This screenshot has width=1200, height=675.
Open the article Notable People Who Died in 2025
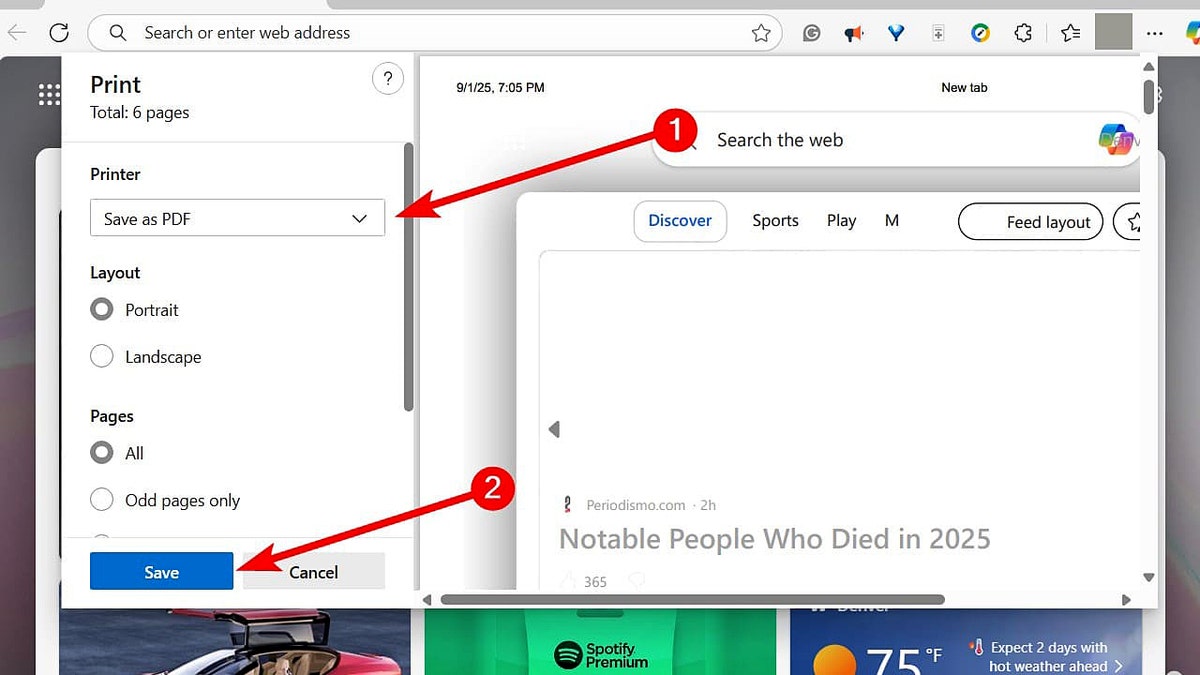(x=775, y=539)
